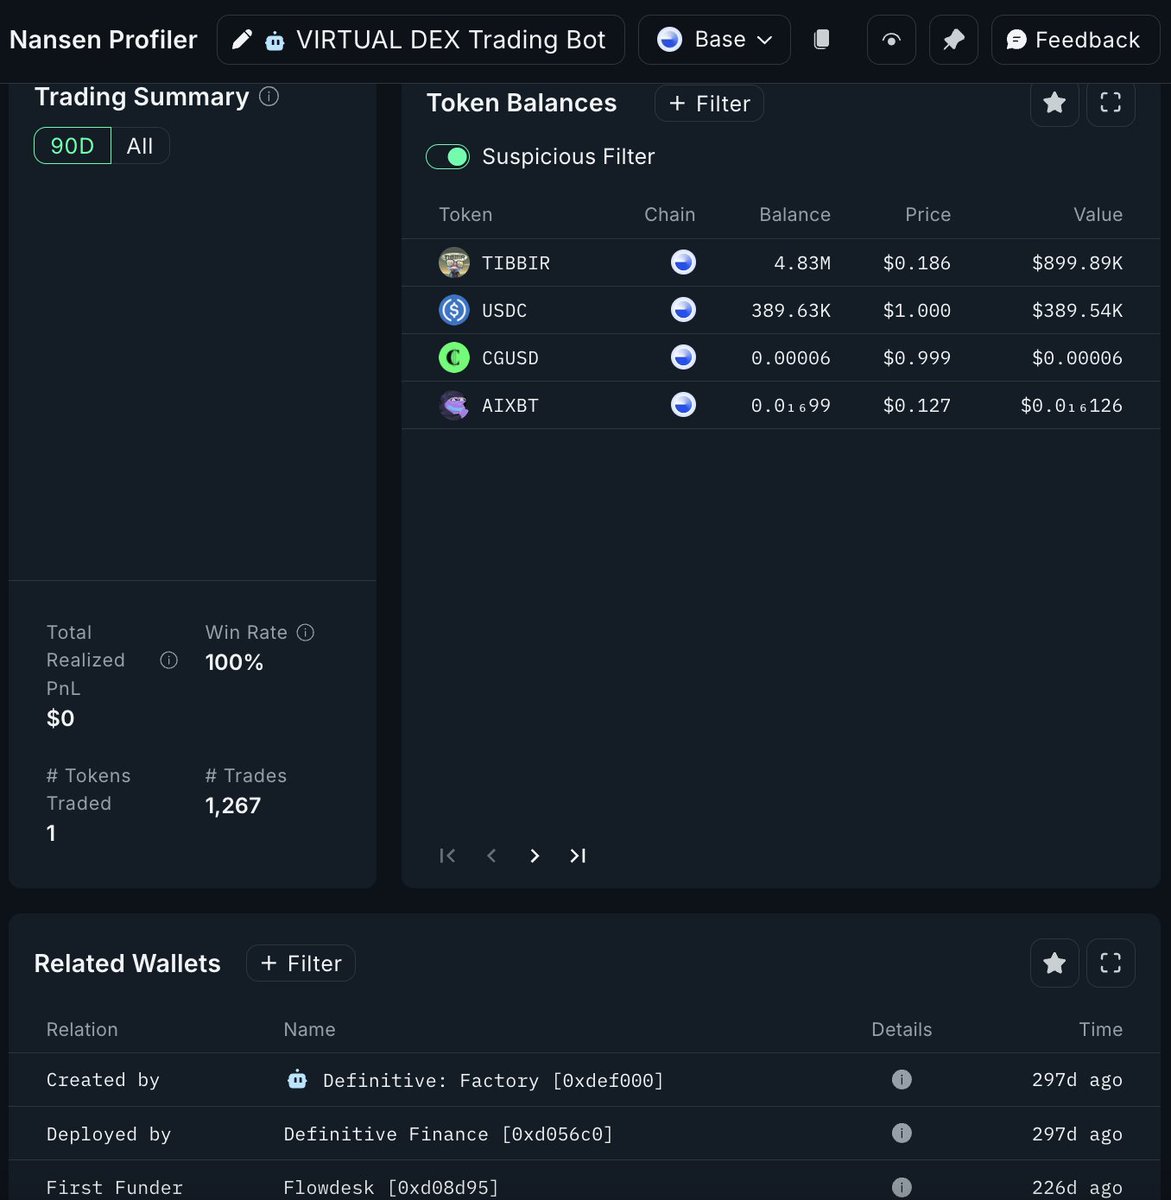Image resolution: width=1171 pixels, height=1200 pixels.
Task: Star the Token Balances panel
Action: (1054, 103)
